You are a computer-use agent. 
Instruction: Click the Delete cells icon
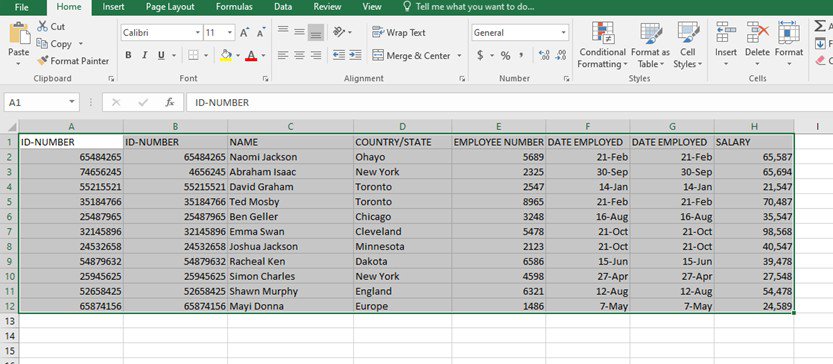(758, 32)
